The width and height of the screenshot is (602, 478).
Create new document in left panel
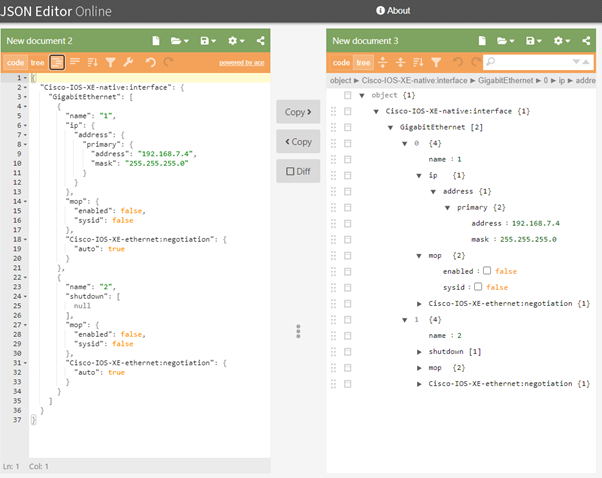pyautogui.click(x=156, y=41)
